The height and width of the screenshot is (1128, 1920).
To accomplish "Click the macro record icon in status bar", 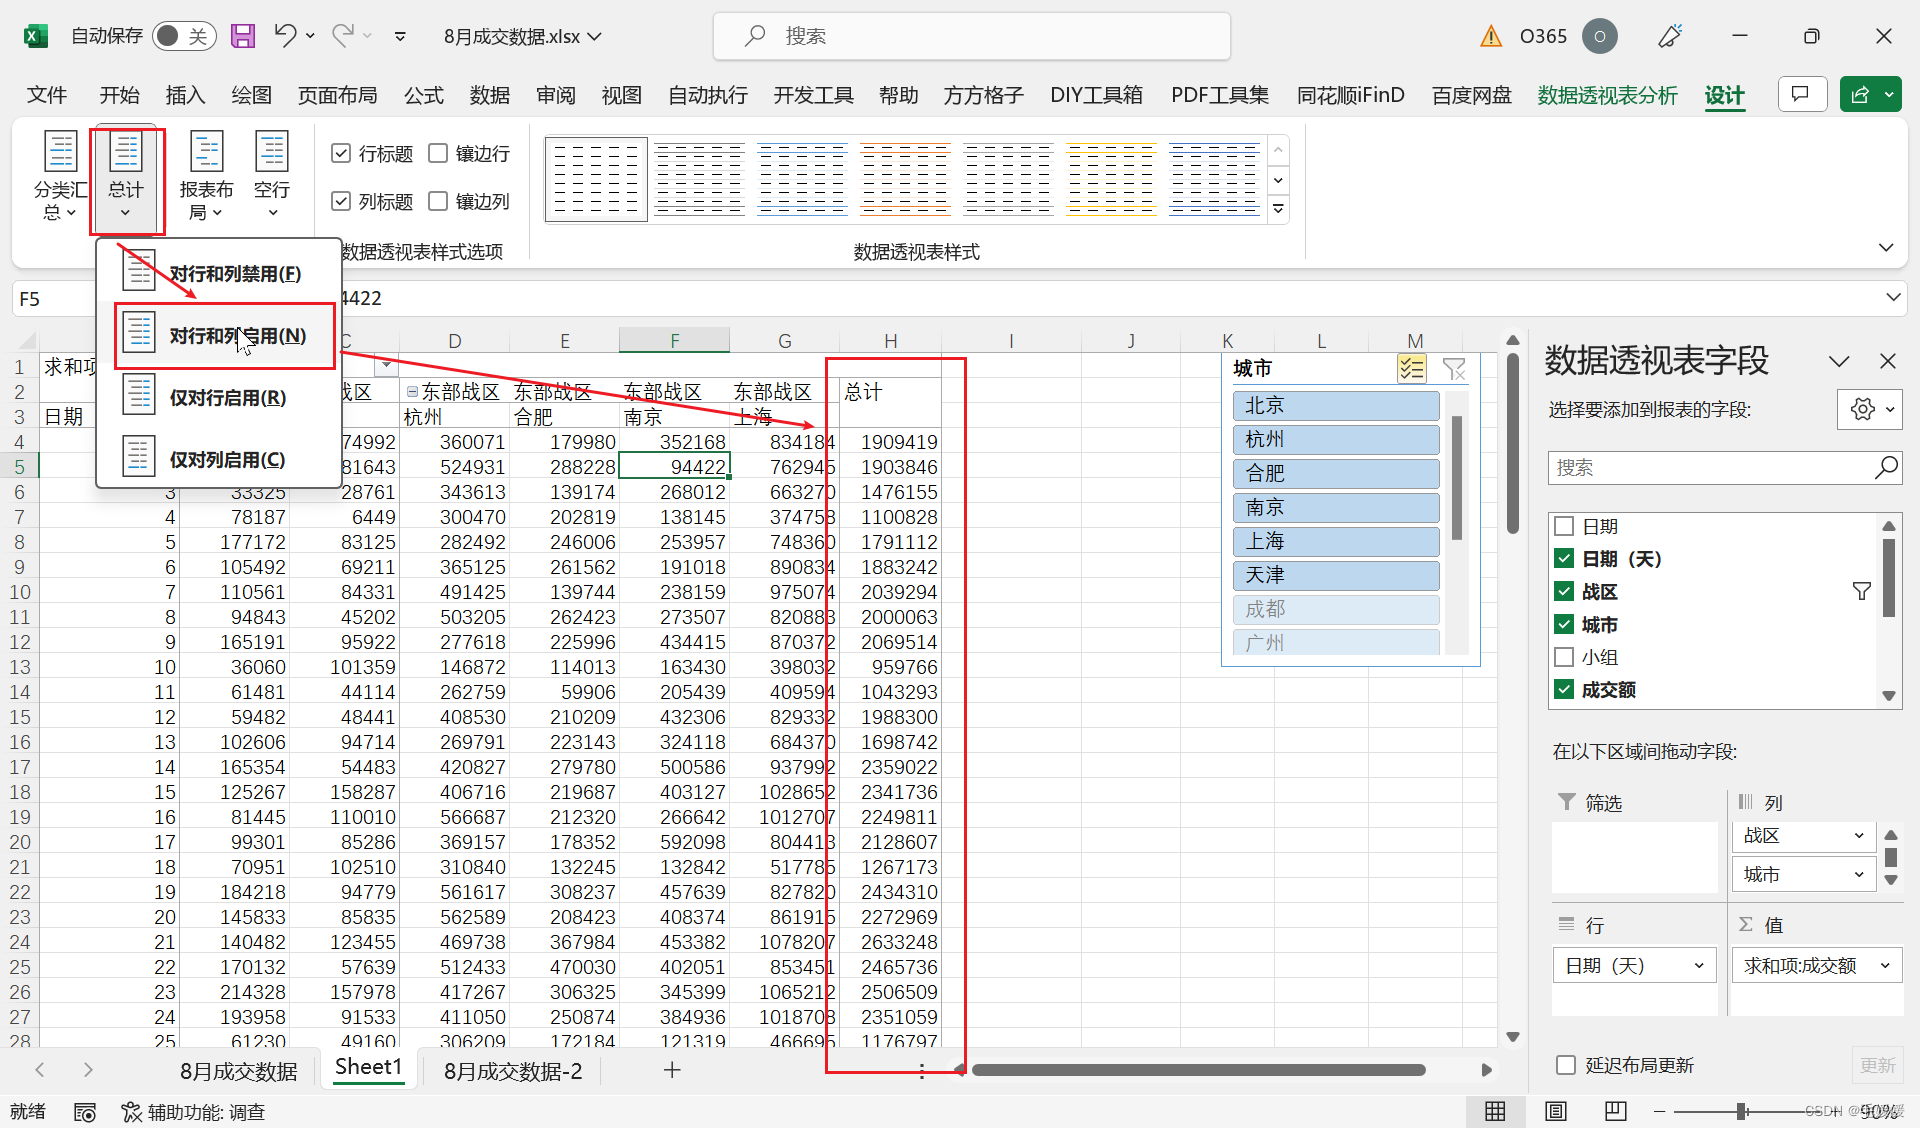I will (x=85, y=1112).
